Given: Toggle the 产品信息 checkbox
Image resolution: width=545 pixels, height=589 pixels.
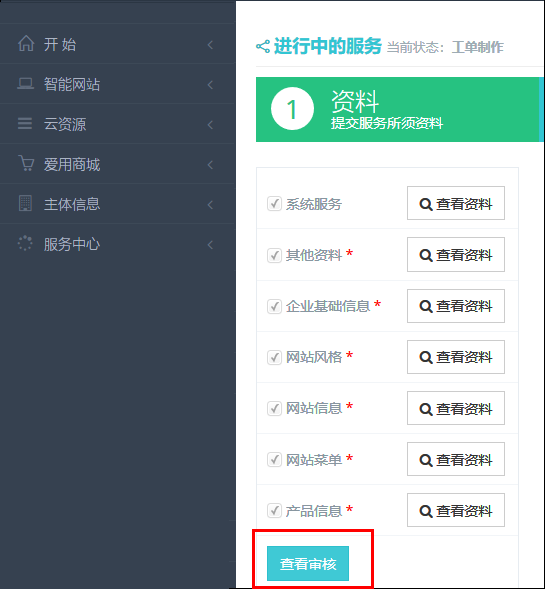Looking at the screenshot, I should (274, 510).
